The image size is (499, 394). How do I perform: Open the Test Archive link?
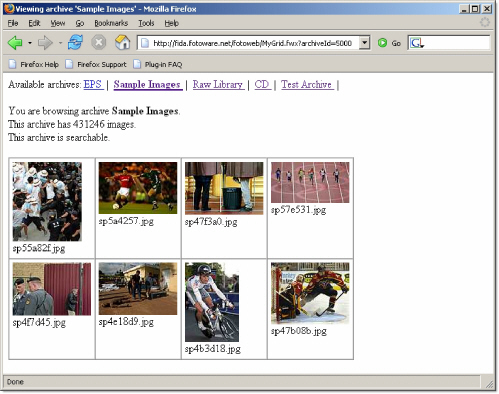tap(307, 84)
